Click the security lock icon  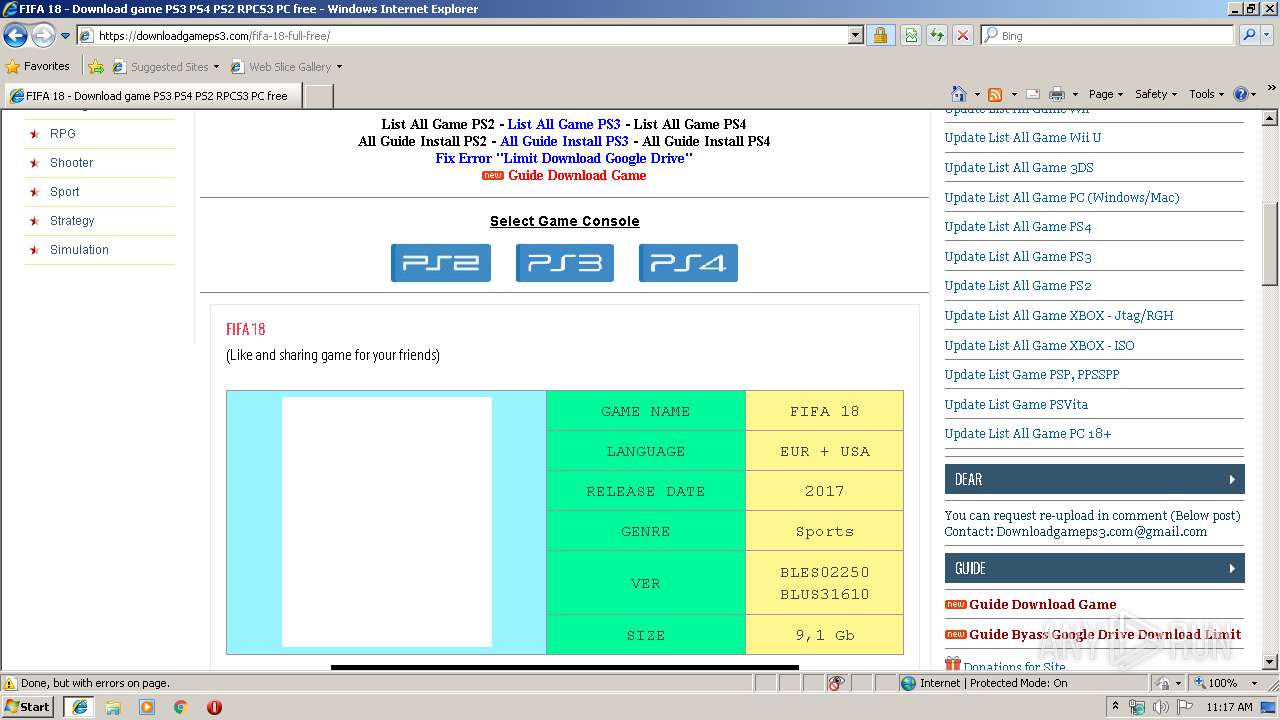click(x=880, y=35)
